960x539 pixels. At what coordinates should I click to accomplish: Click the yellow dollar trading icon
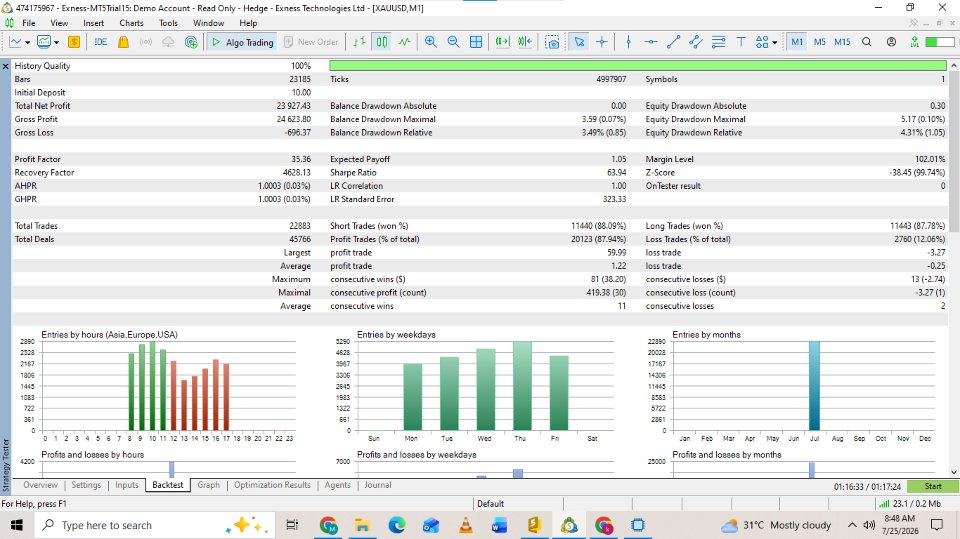click(74, 42)
